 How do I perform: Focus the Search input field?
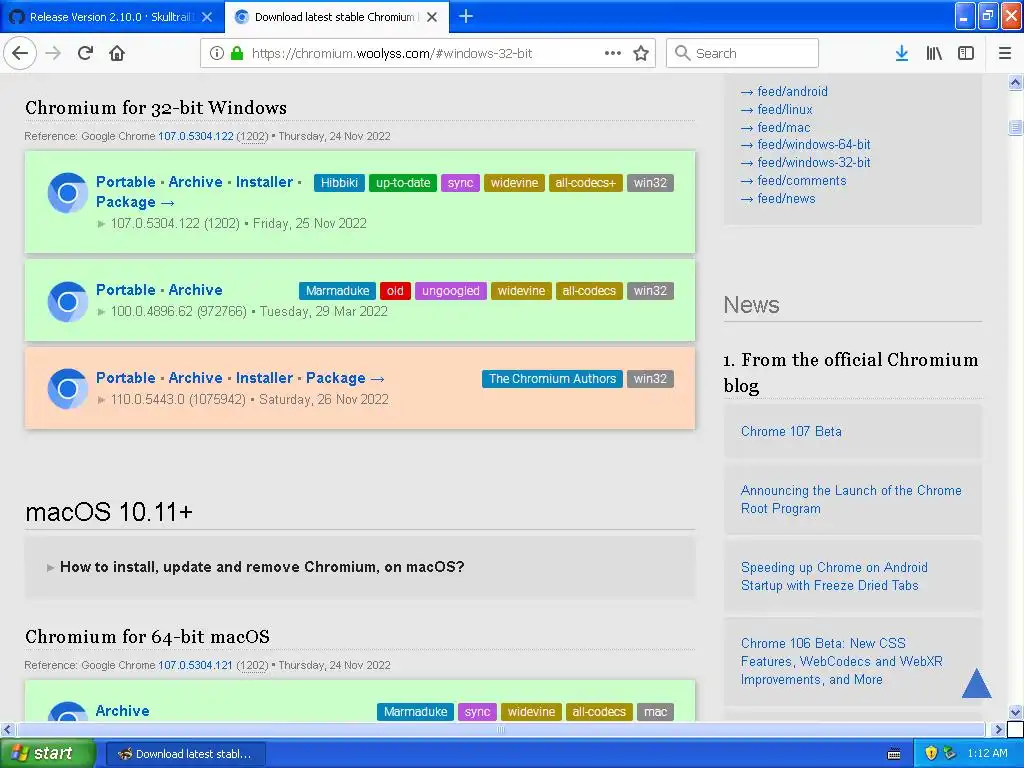coord(742,53)
